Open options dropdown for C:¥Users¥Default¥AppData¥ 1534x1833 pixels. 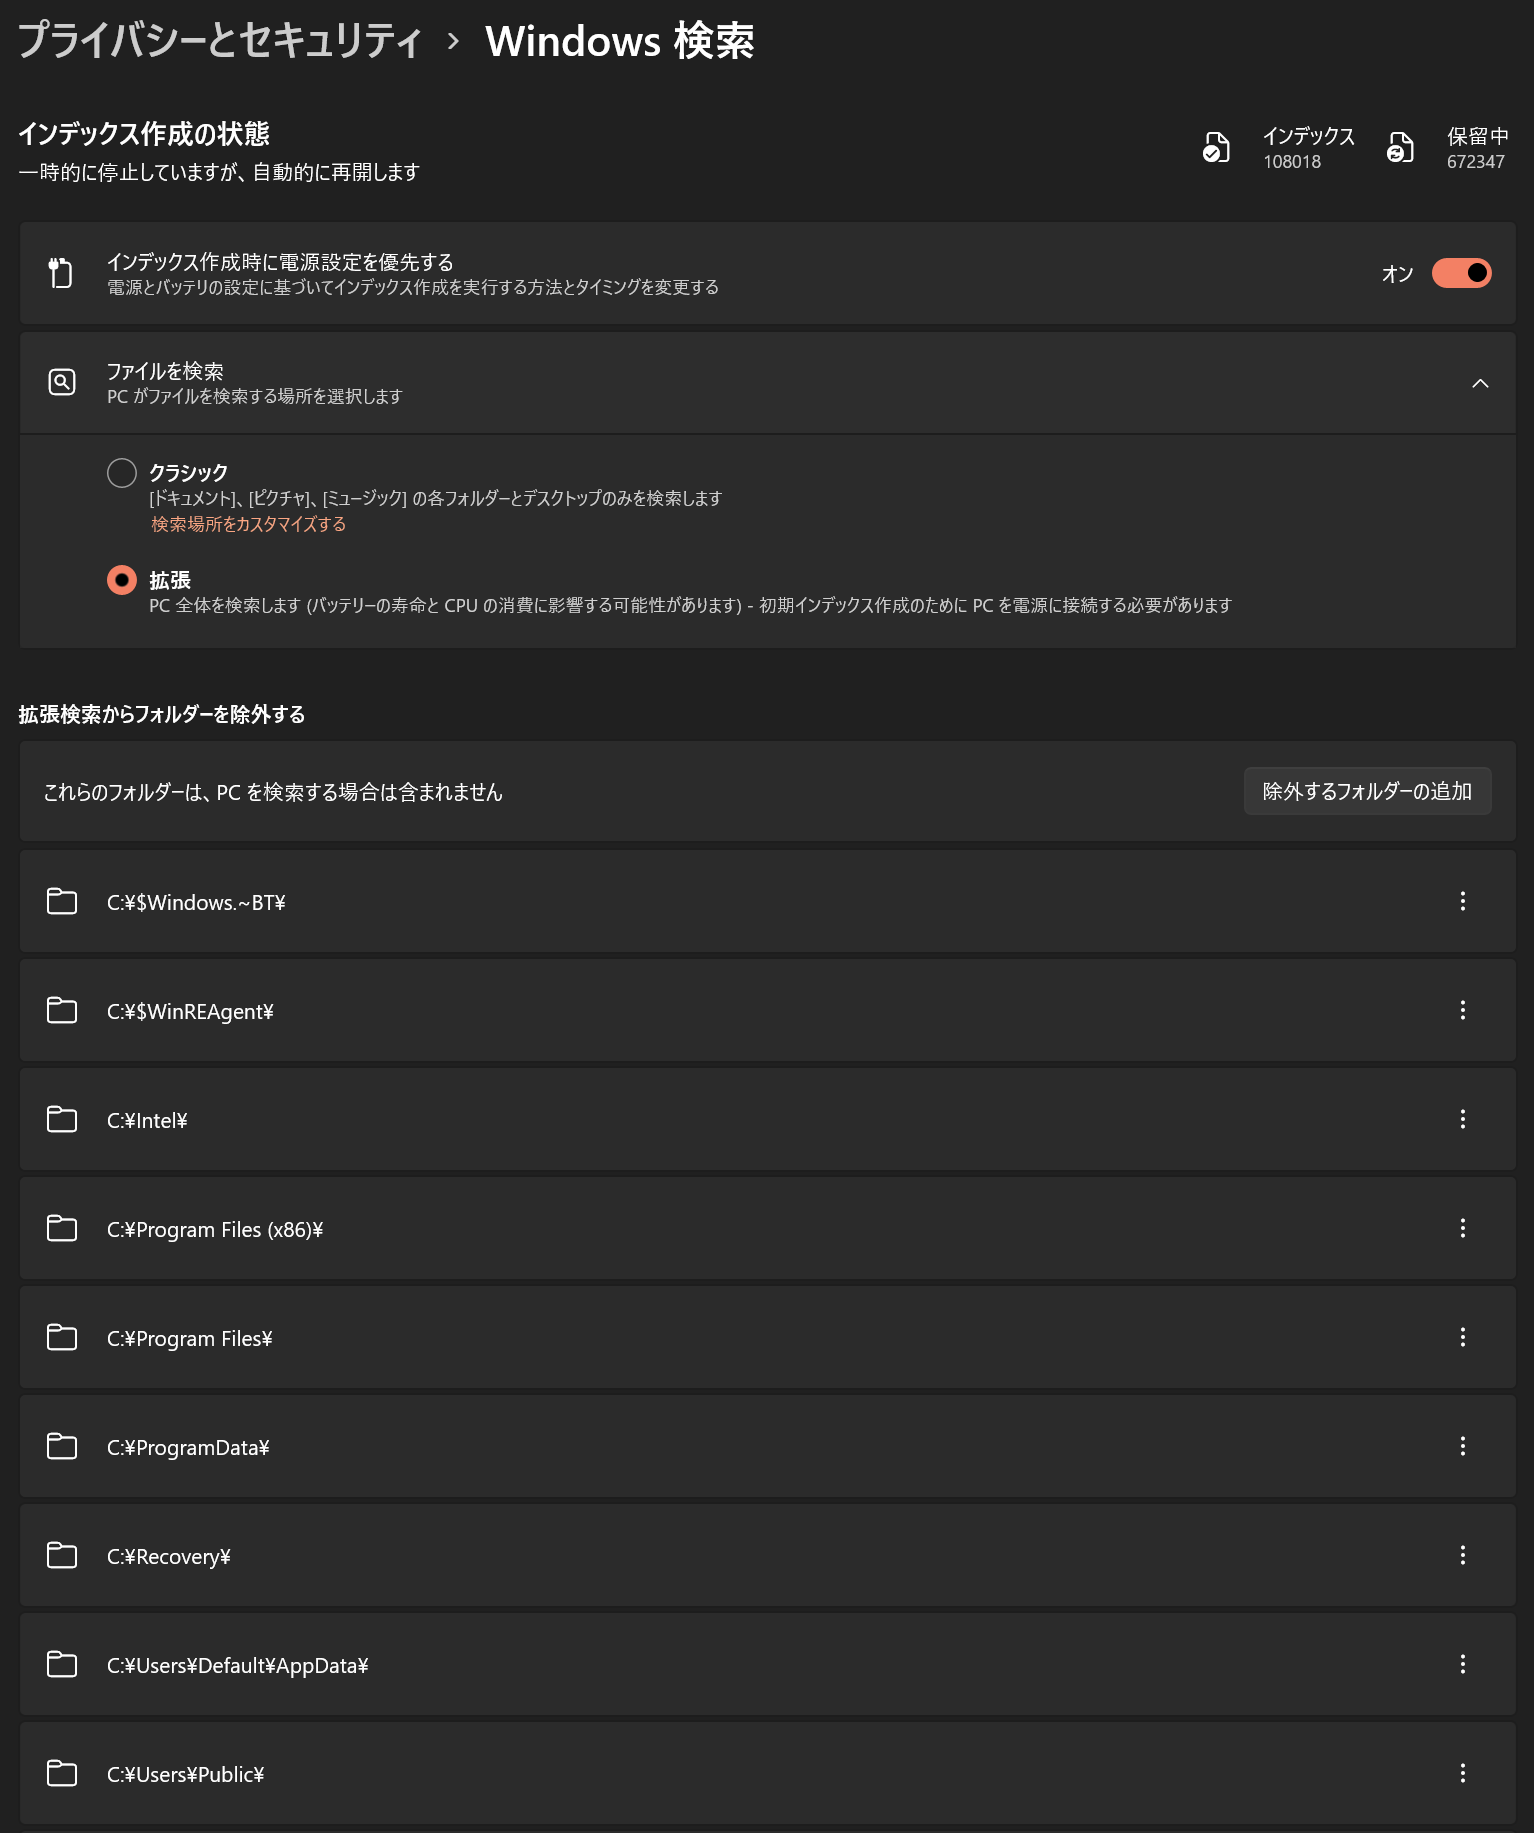pos(1462,1664)
